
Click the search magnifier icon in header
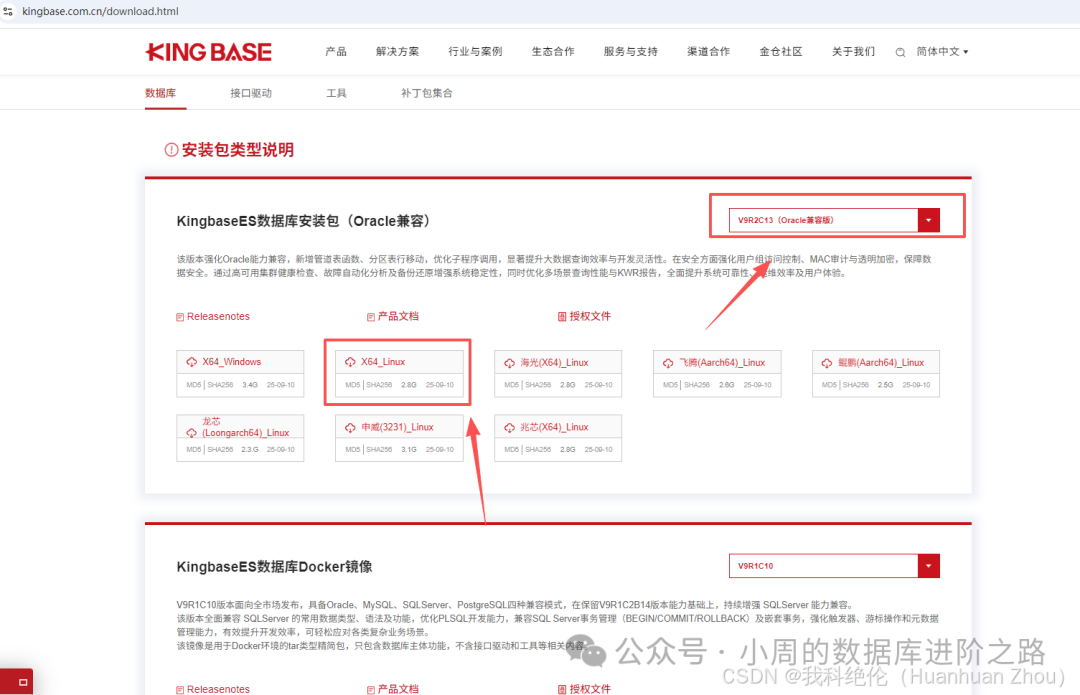[900, 52]
